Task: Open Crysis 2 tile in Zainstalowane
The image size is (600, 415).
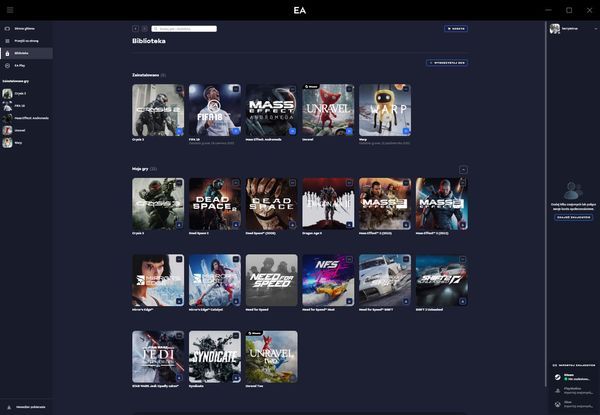Action: pos(158,110)
